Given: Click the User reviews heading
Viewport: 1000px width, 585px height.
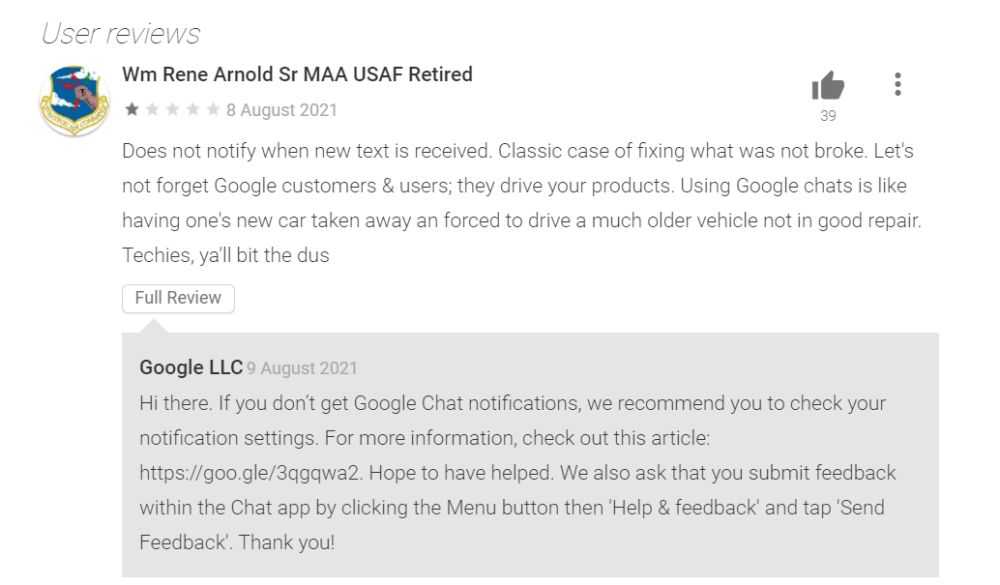Looking at the screenshot, I should coord(120,33).
